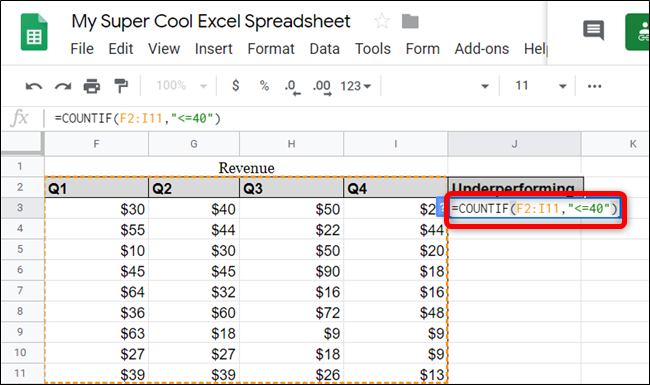Select the Q4 header cell
Image resolution: width=650 pixels, height=385 pixels.
pos(395,188)
